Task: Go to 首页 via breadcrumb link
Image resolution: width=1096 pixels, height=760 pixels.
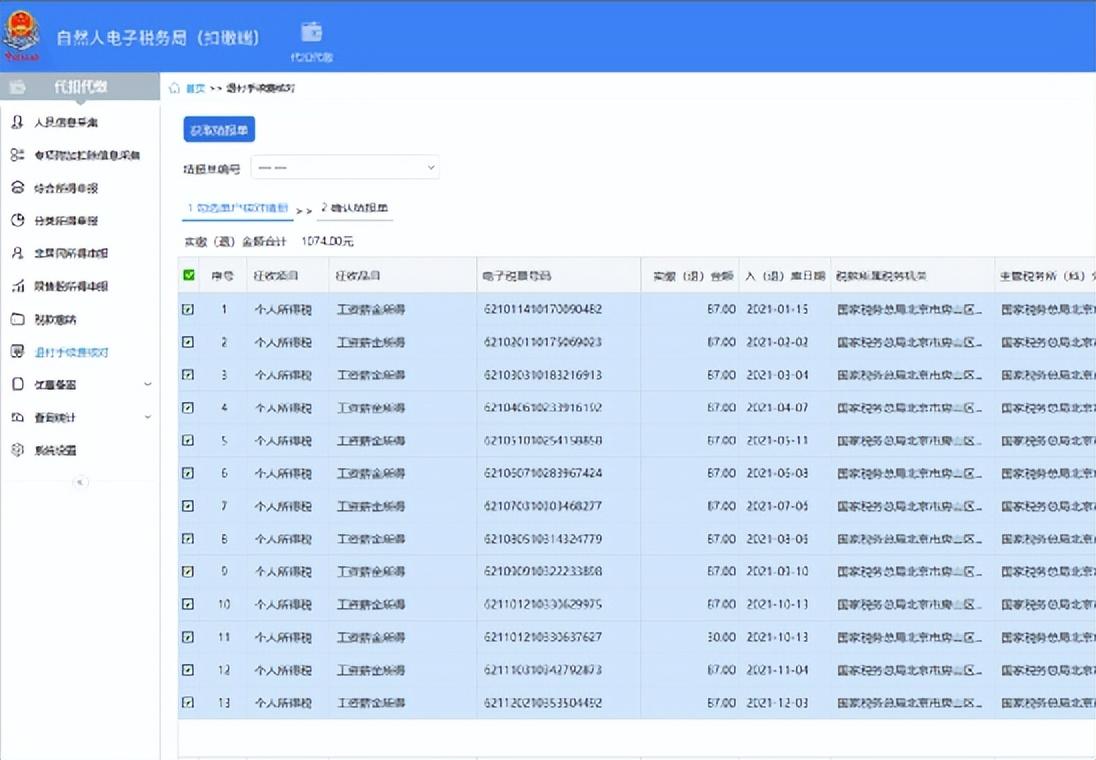Action: click(x=196, y=88)
